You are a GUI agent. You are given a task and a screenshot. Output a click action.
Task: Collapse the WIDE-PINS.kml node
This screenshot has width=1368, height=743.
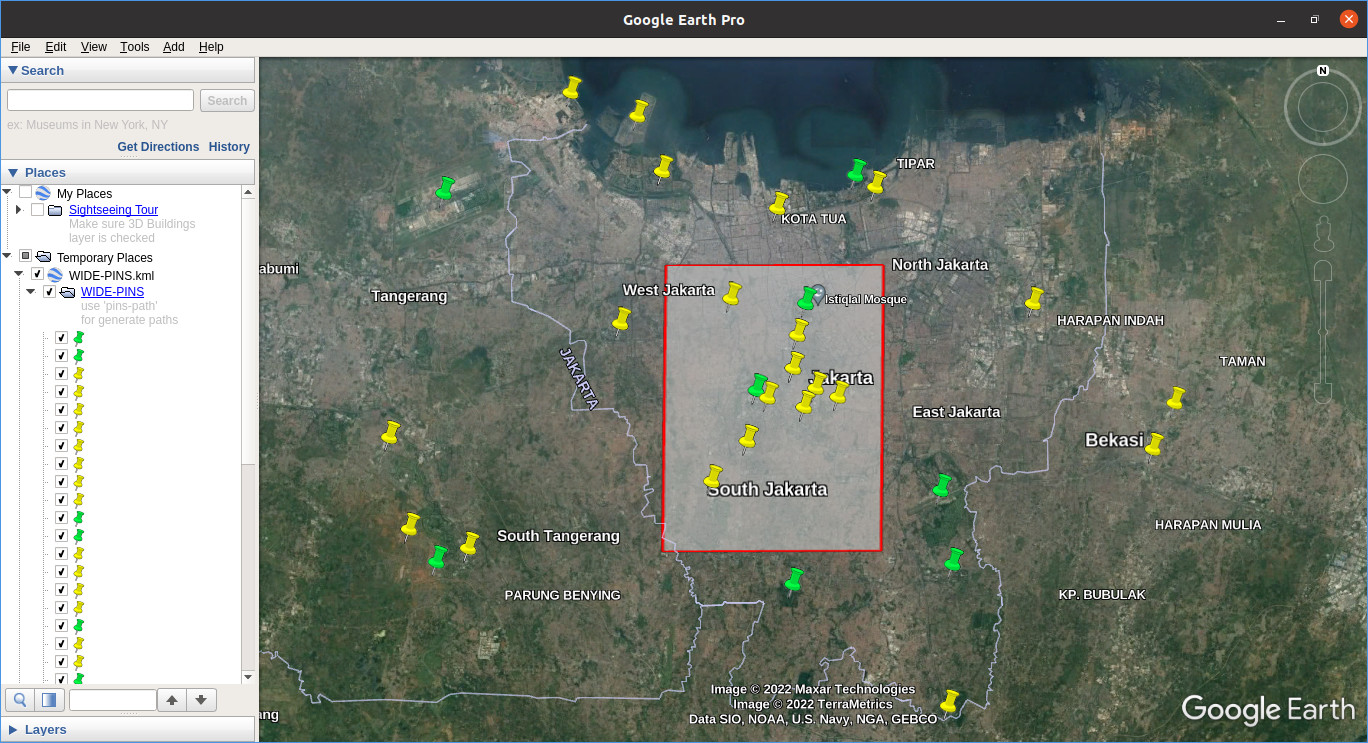(x=18, y=274)
